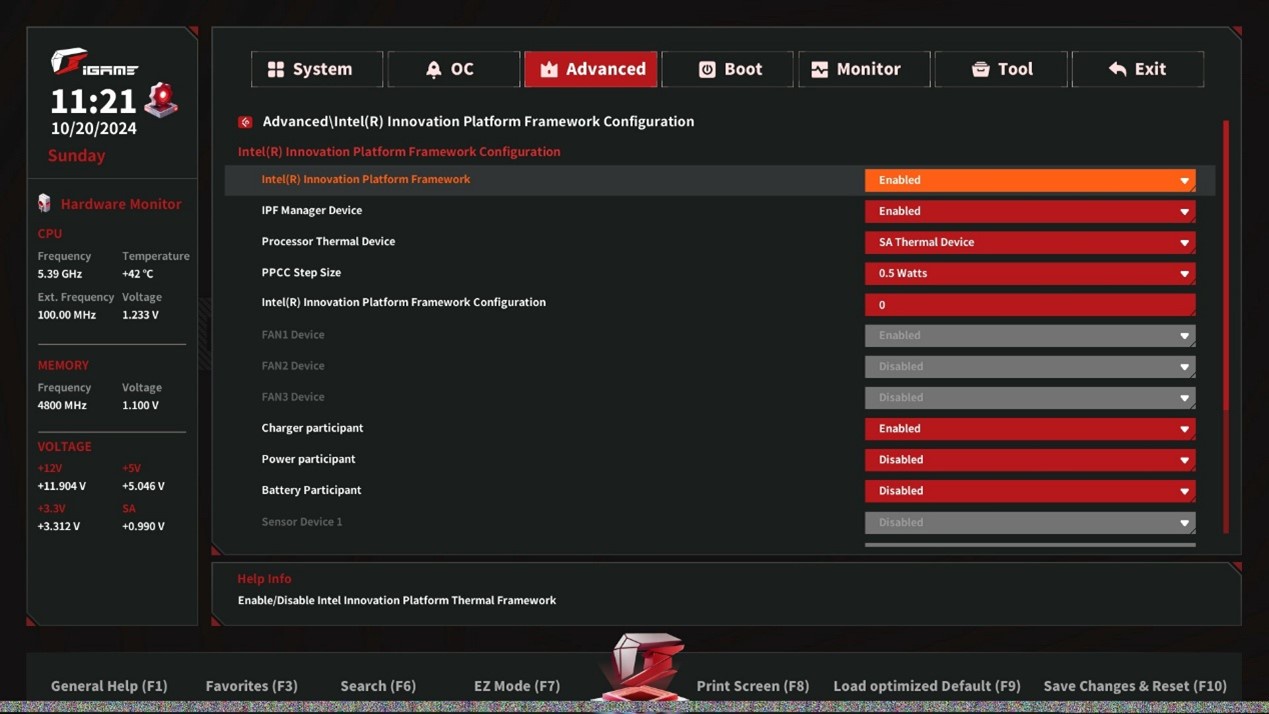Toggle the Battery Participant setting
This screenshot has width=1269, height=714.
[x=1029, y=491]
